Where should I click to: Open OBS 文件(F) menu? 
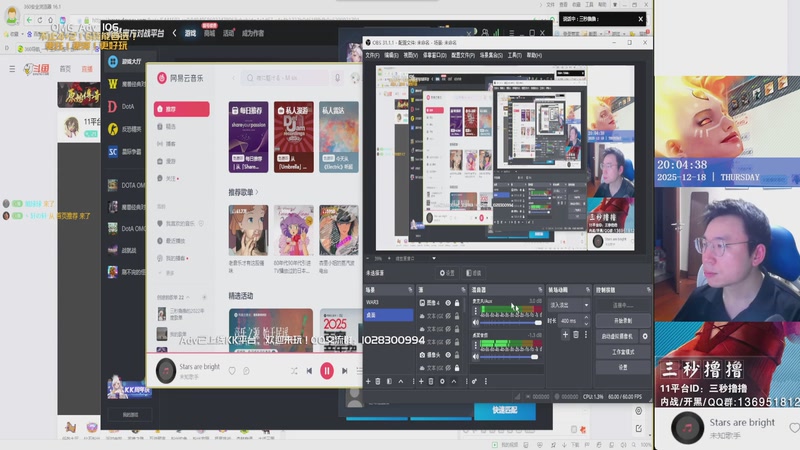(372, 55)
